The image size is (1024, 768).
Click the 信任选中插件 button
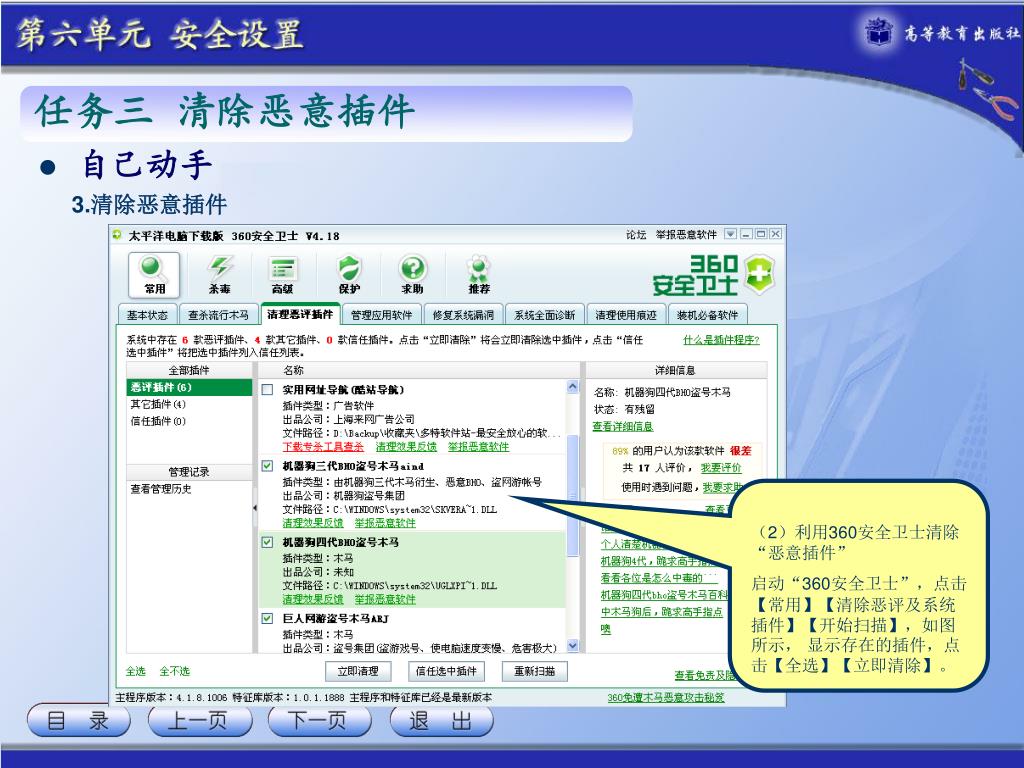[x=446, y=671]
